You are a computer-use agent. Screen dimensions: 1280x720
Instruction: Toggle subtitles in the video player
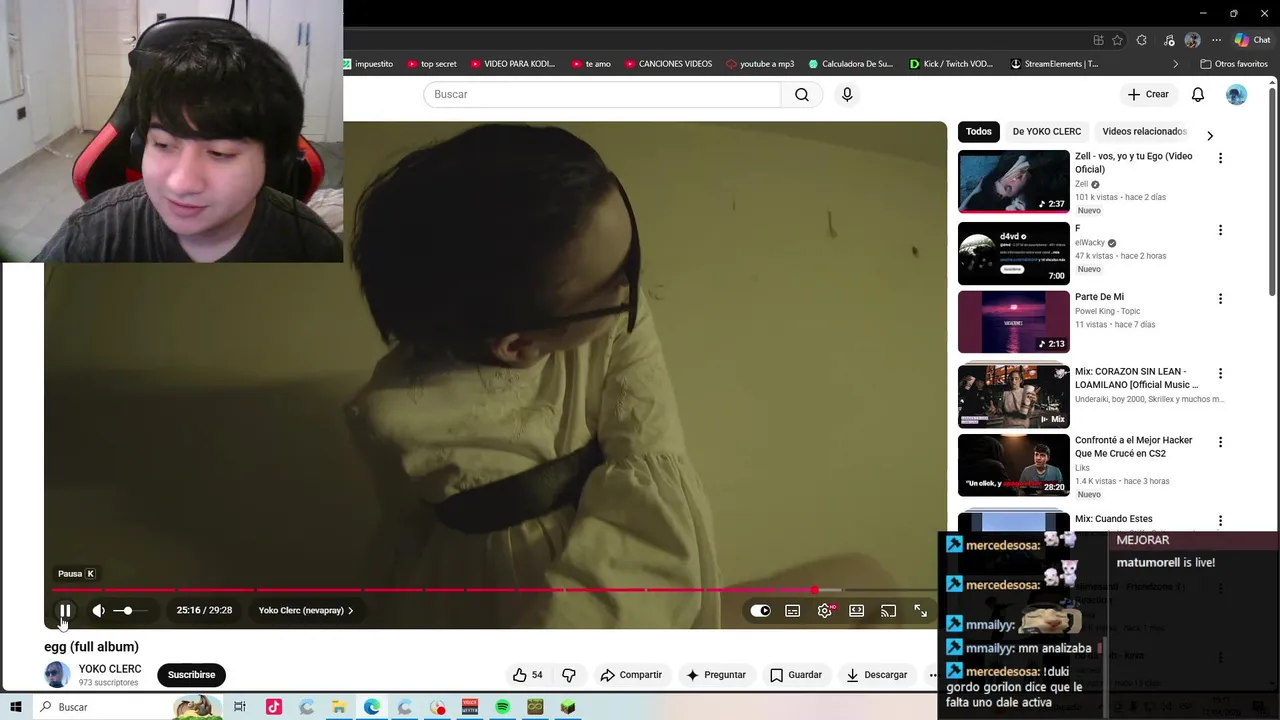pyautogui.click(x=792, y=610)
